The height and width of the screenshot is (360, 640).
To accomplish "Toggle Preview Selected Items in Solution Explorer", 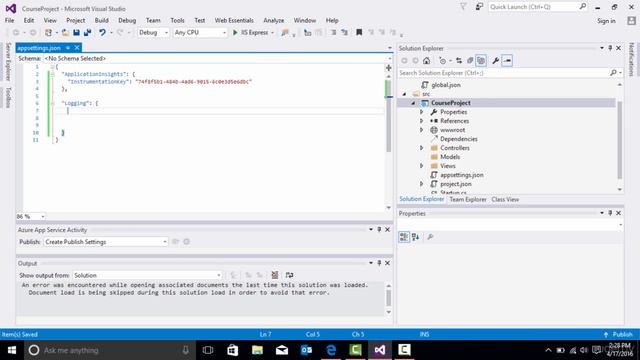I will tap(507, 61).
